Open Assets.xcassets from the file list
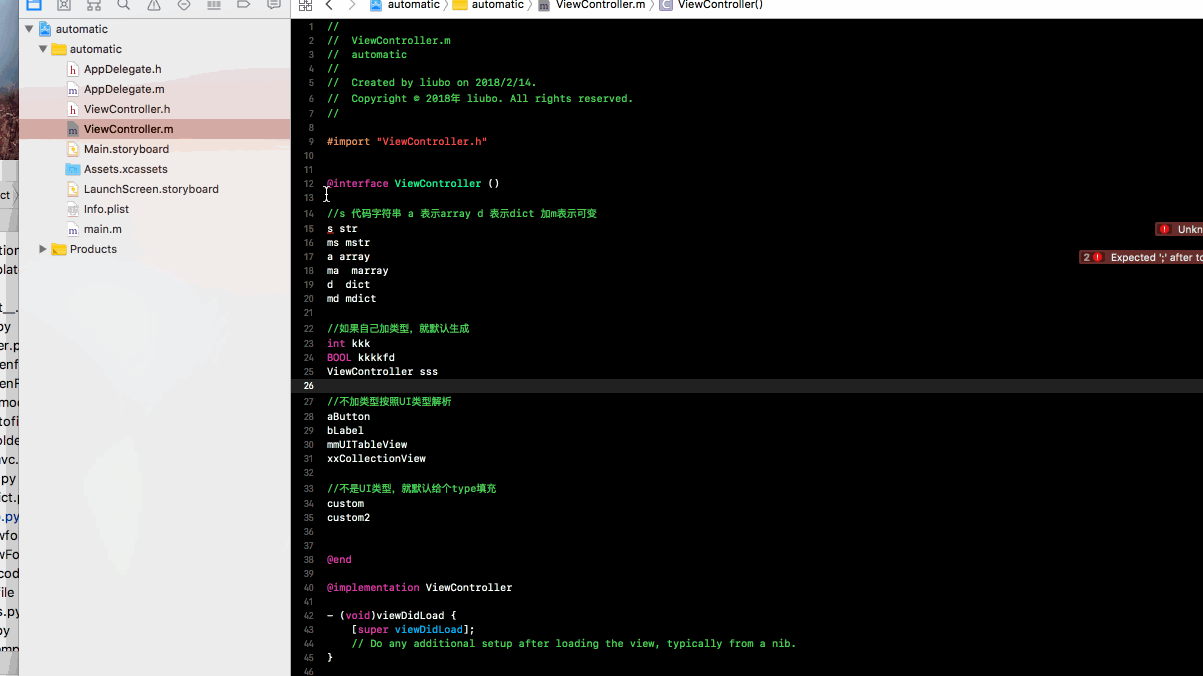This screenshot has width=1203, height=676. (x=154, y=169)
